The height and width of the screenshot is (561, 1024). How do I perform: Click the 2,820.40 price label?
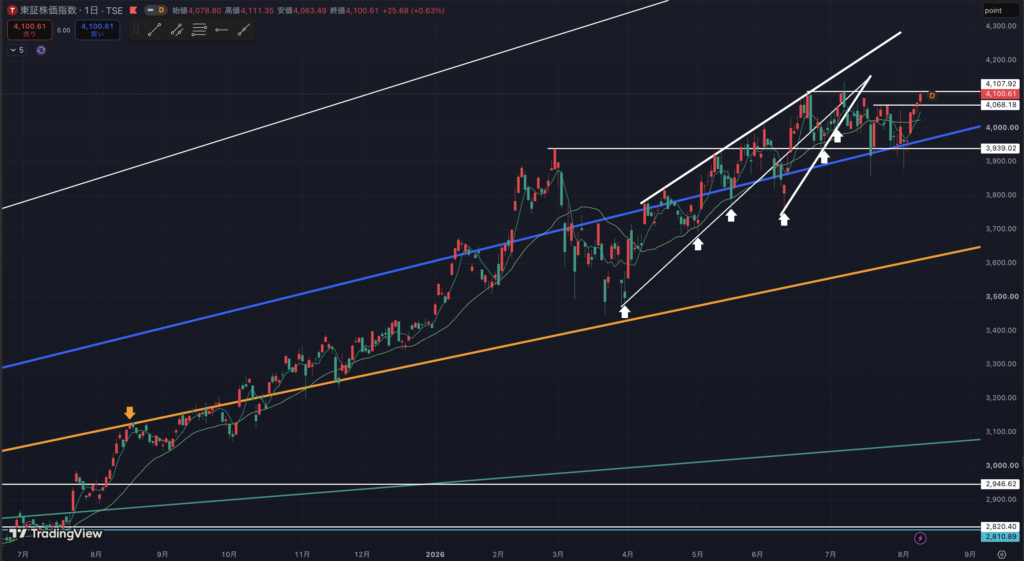(x=1000, y=526)
